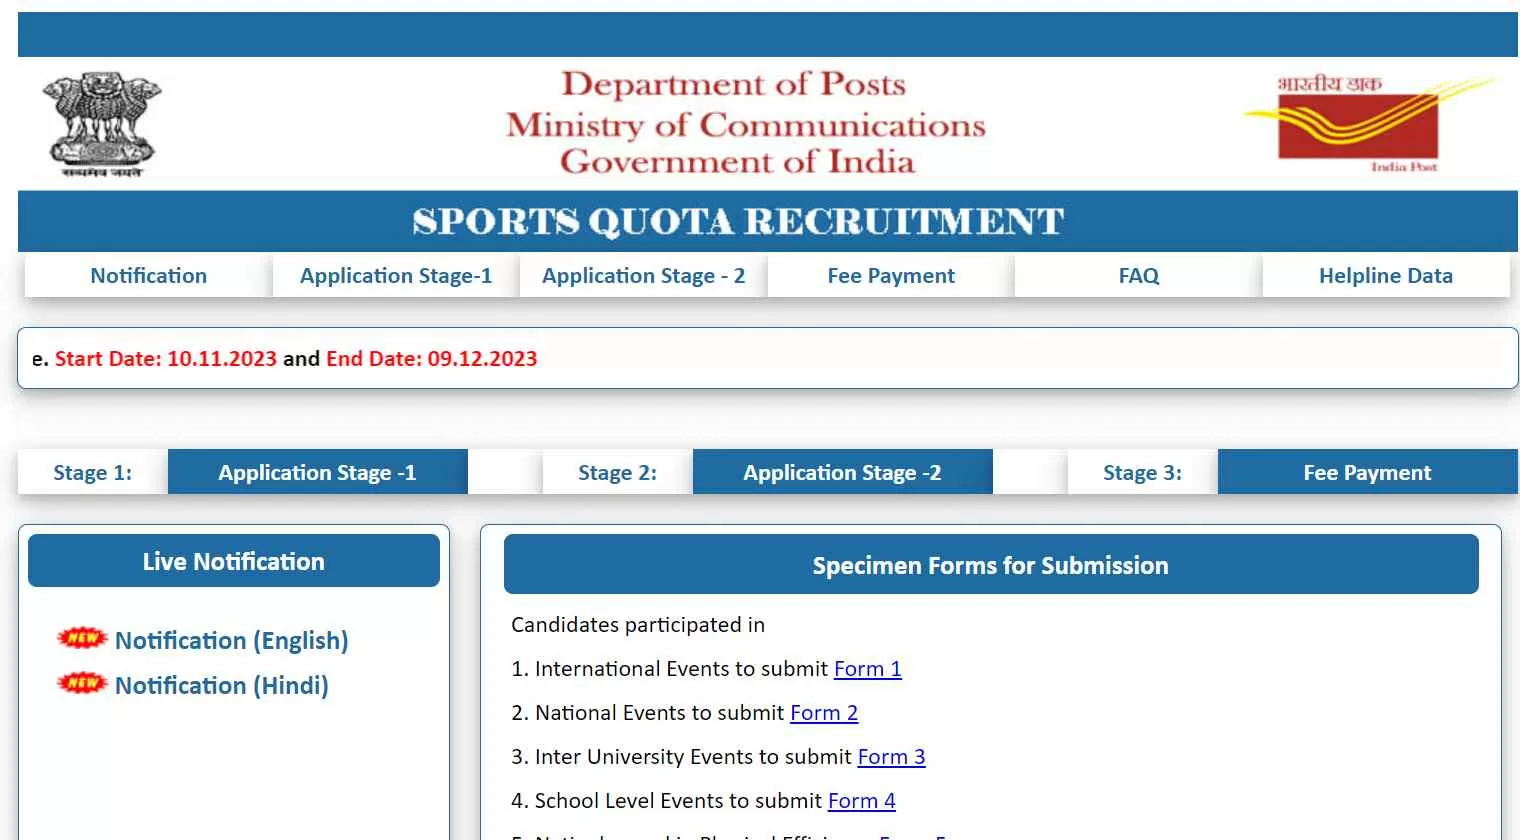Click the NEW badge beside Notification (English)
The image size is (1520, 840).
pyautogui.click(x=82, y=638)
